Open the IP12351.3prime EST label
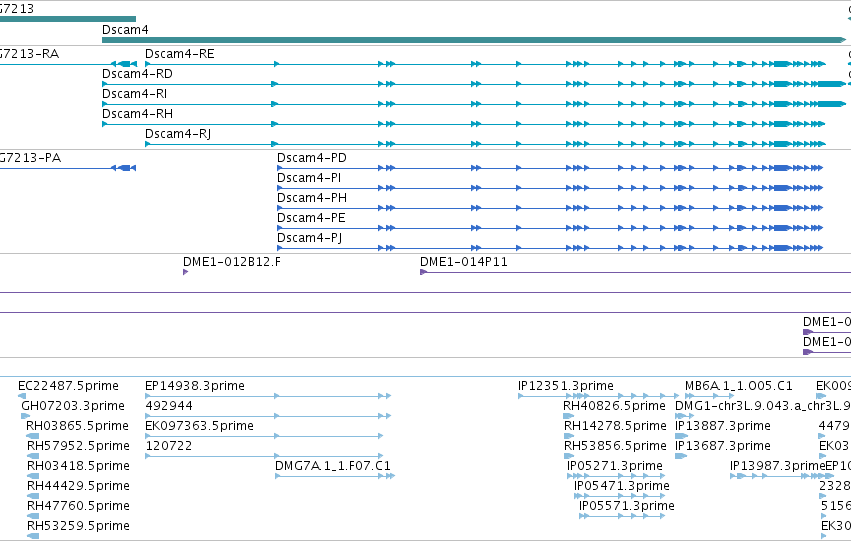 pos(566,386)
